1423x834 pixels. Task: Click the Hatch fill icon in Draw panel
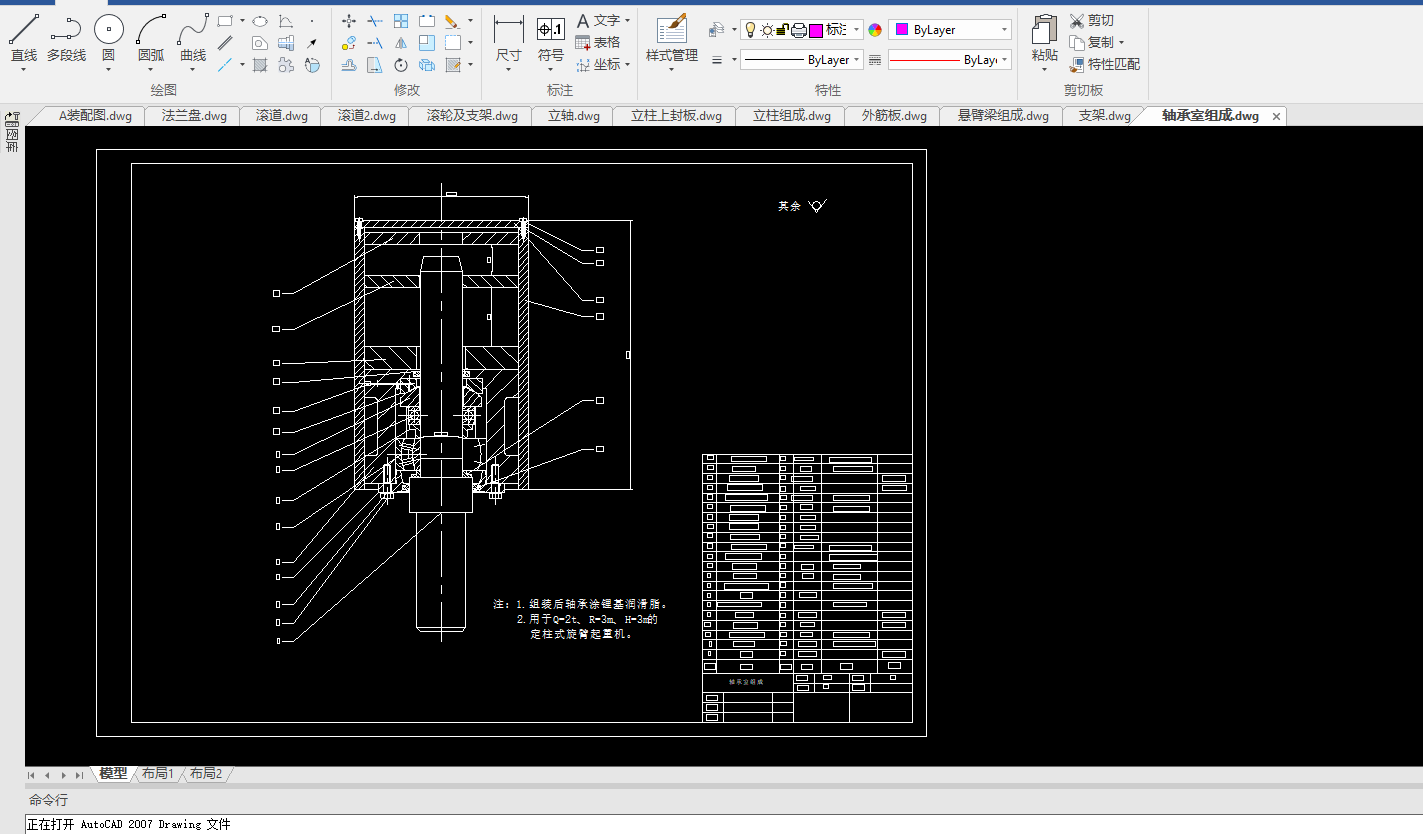pyautogui.click(x=259, y=65)
